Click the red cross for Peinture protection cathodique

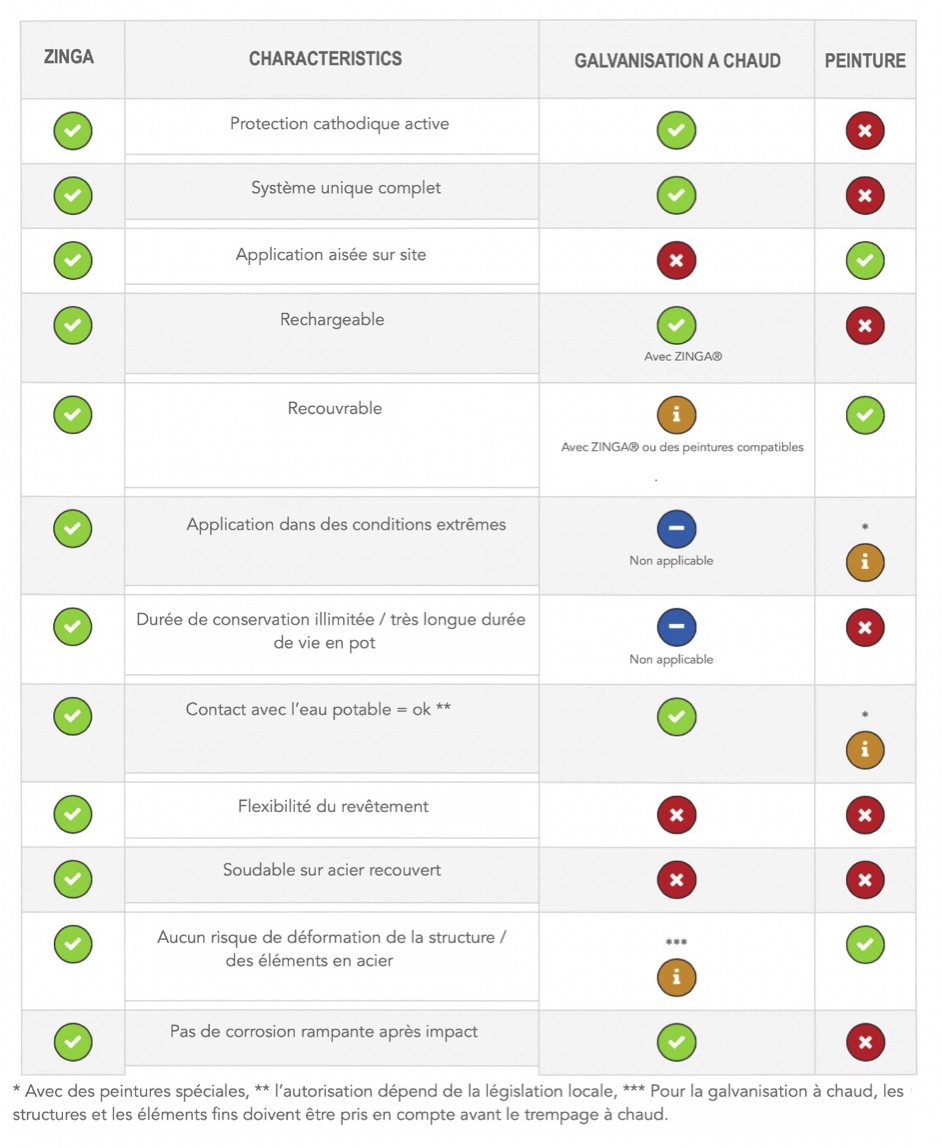tap(864, 131)
